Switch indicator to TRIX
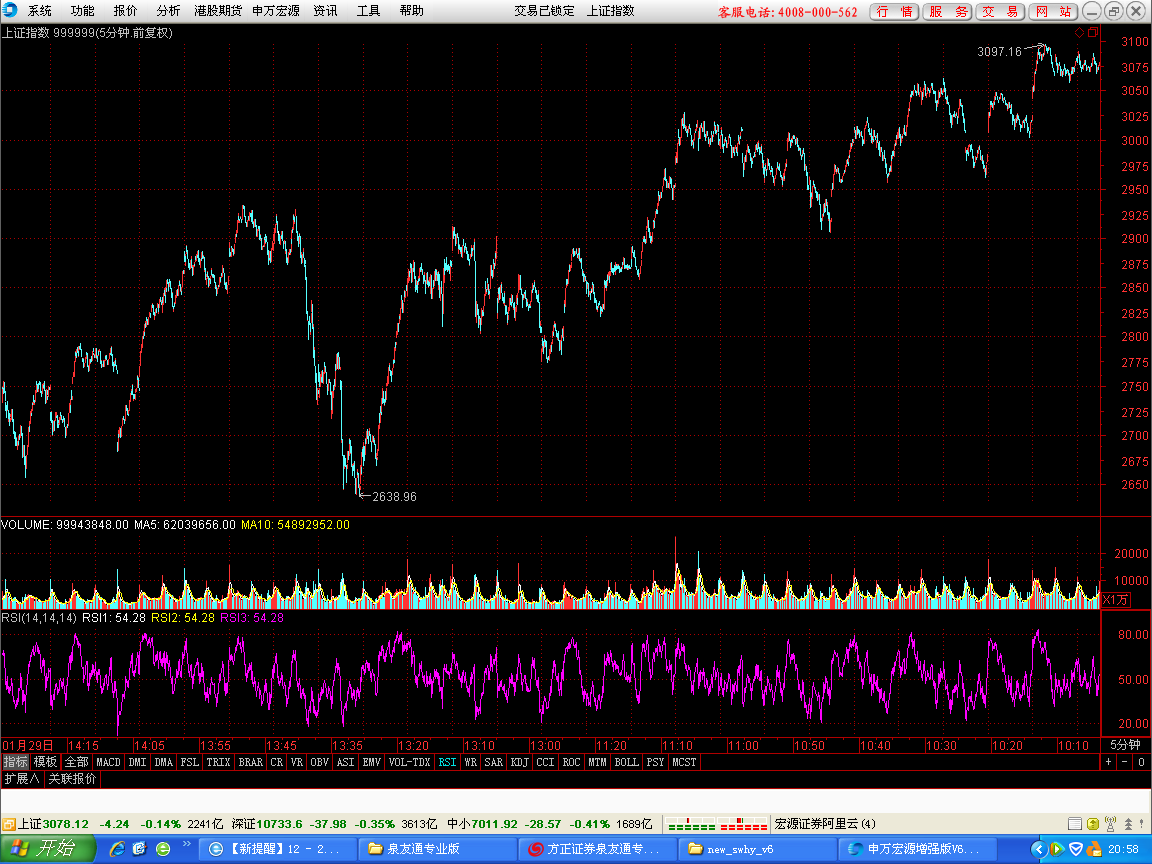The width and height of the screenshot is (1152, 864). pyautogui.click(x=218, y=762)
